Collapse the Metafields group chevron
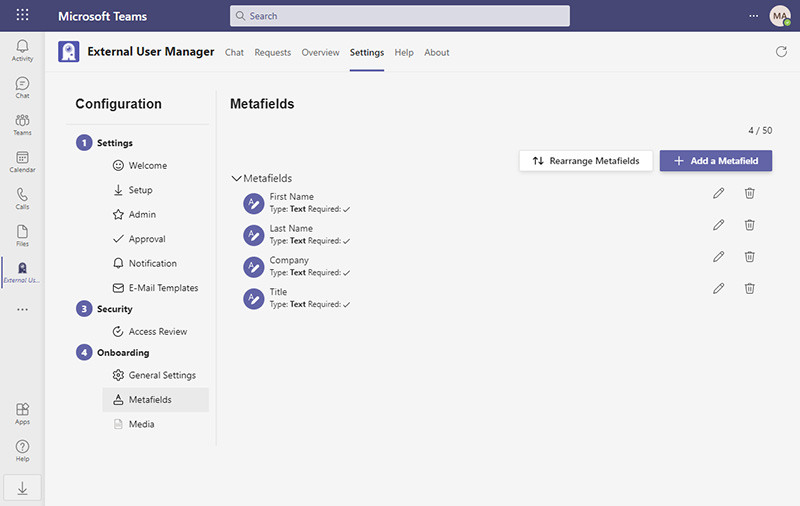The image size is (800, 506). [x=236, y=179]
